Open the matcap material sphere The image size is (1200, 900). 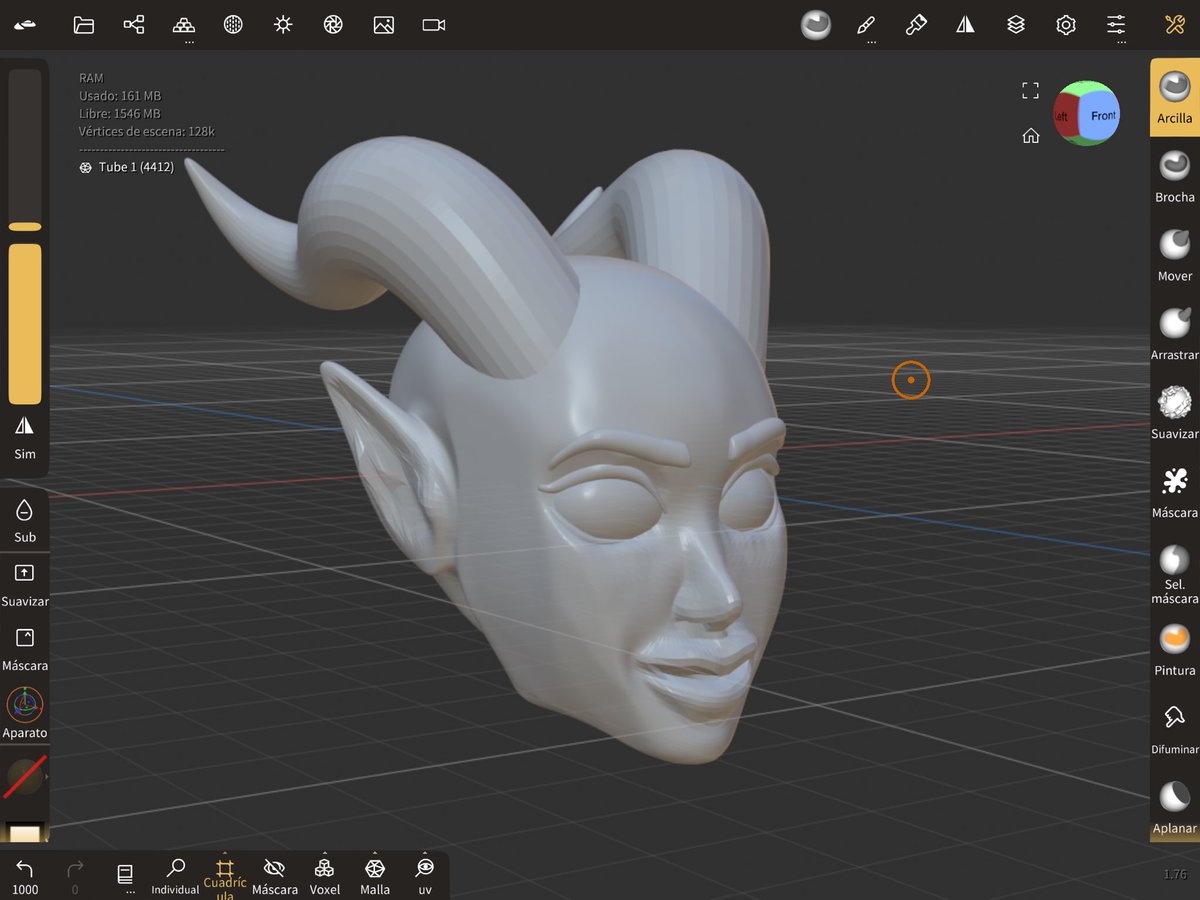click(x=816, y=25)
